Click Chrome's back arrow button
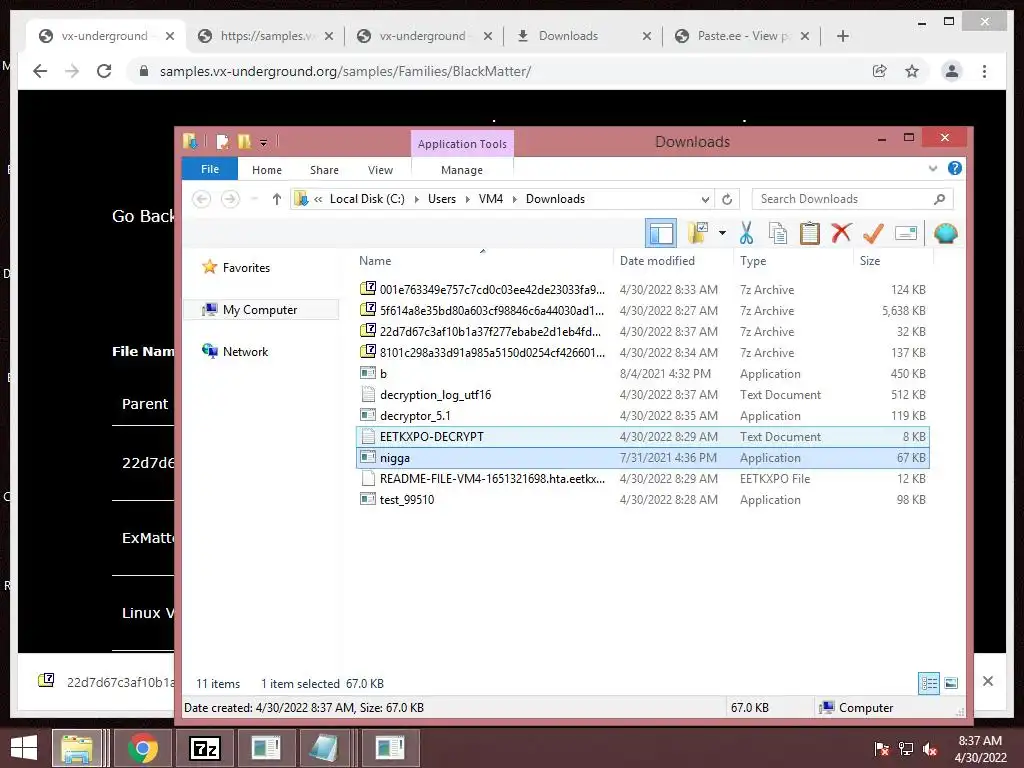 (40, 71)
